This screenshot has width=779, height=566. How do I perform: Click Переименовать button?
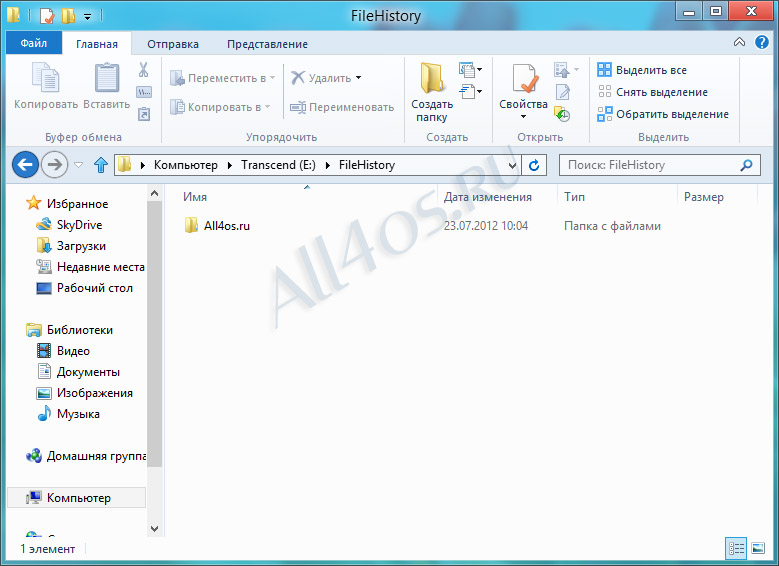pyautogui.click(x=342, y=107)
